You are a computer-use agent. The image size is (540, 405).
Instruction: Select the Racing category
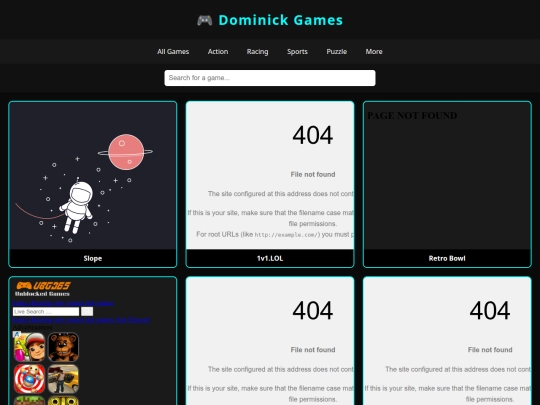pos(257,51)
